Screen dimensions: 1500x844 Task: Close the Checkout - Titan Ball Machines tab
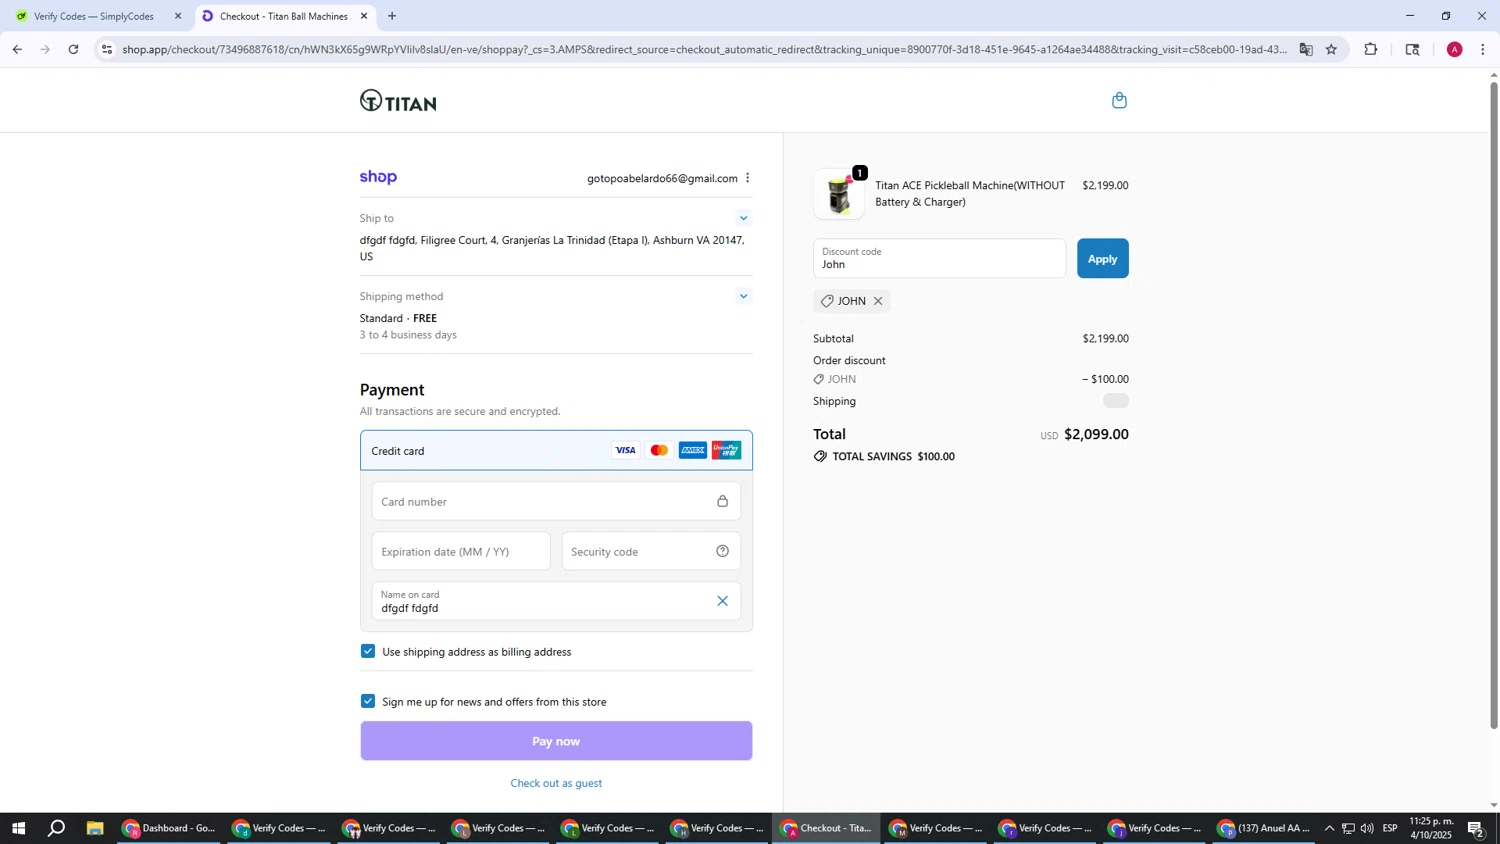point(364,16)
